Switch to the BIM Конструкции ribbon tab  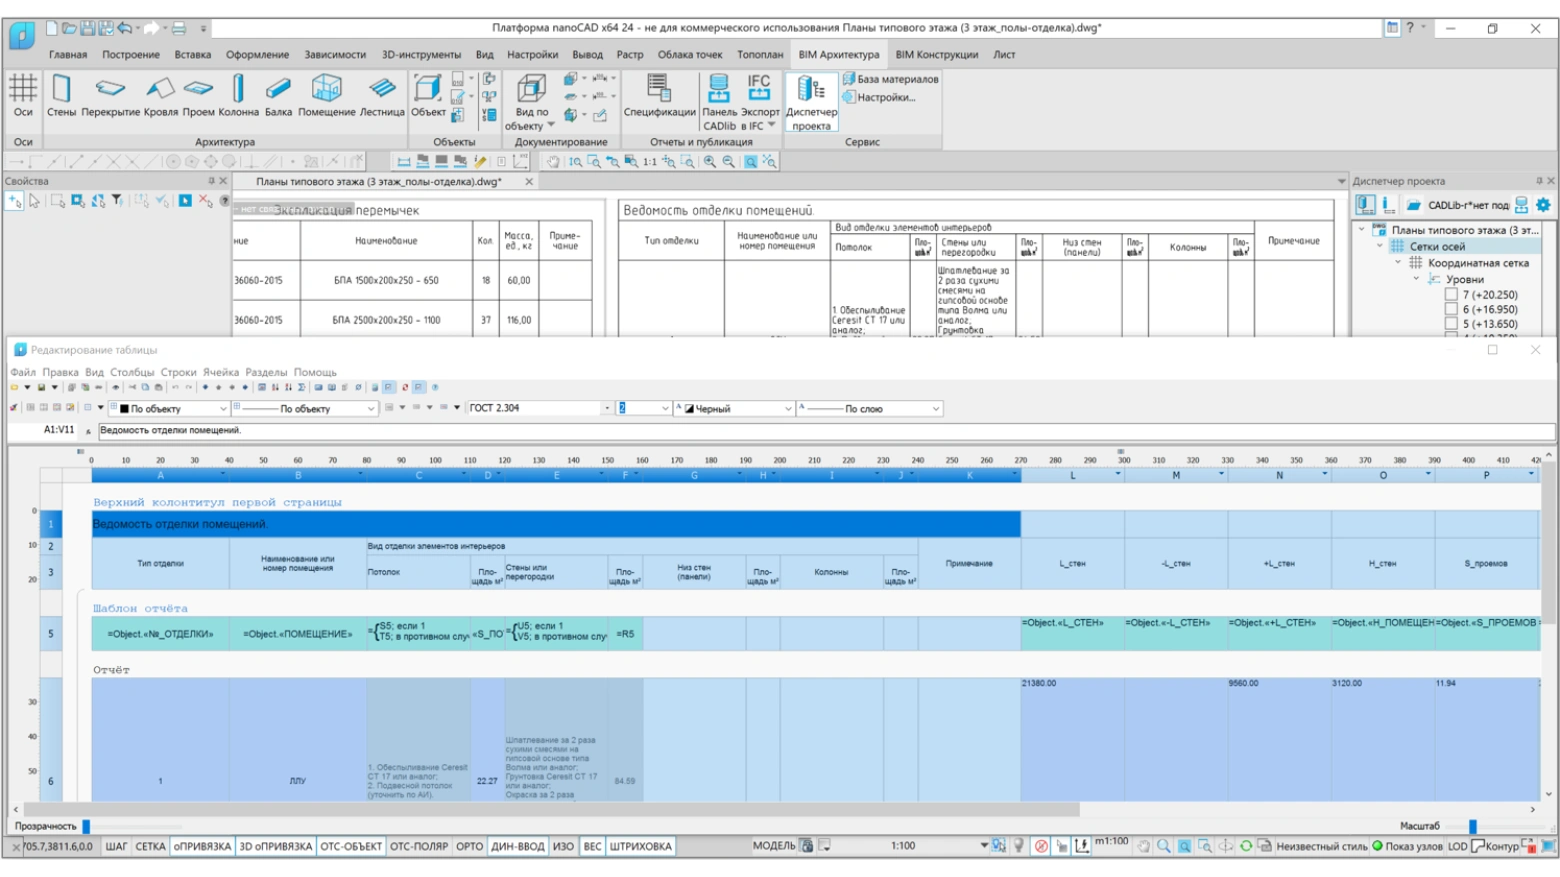(x=936, y=55)
